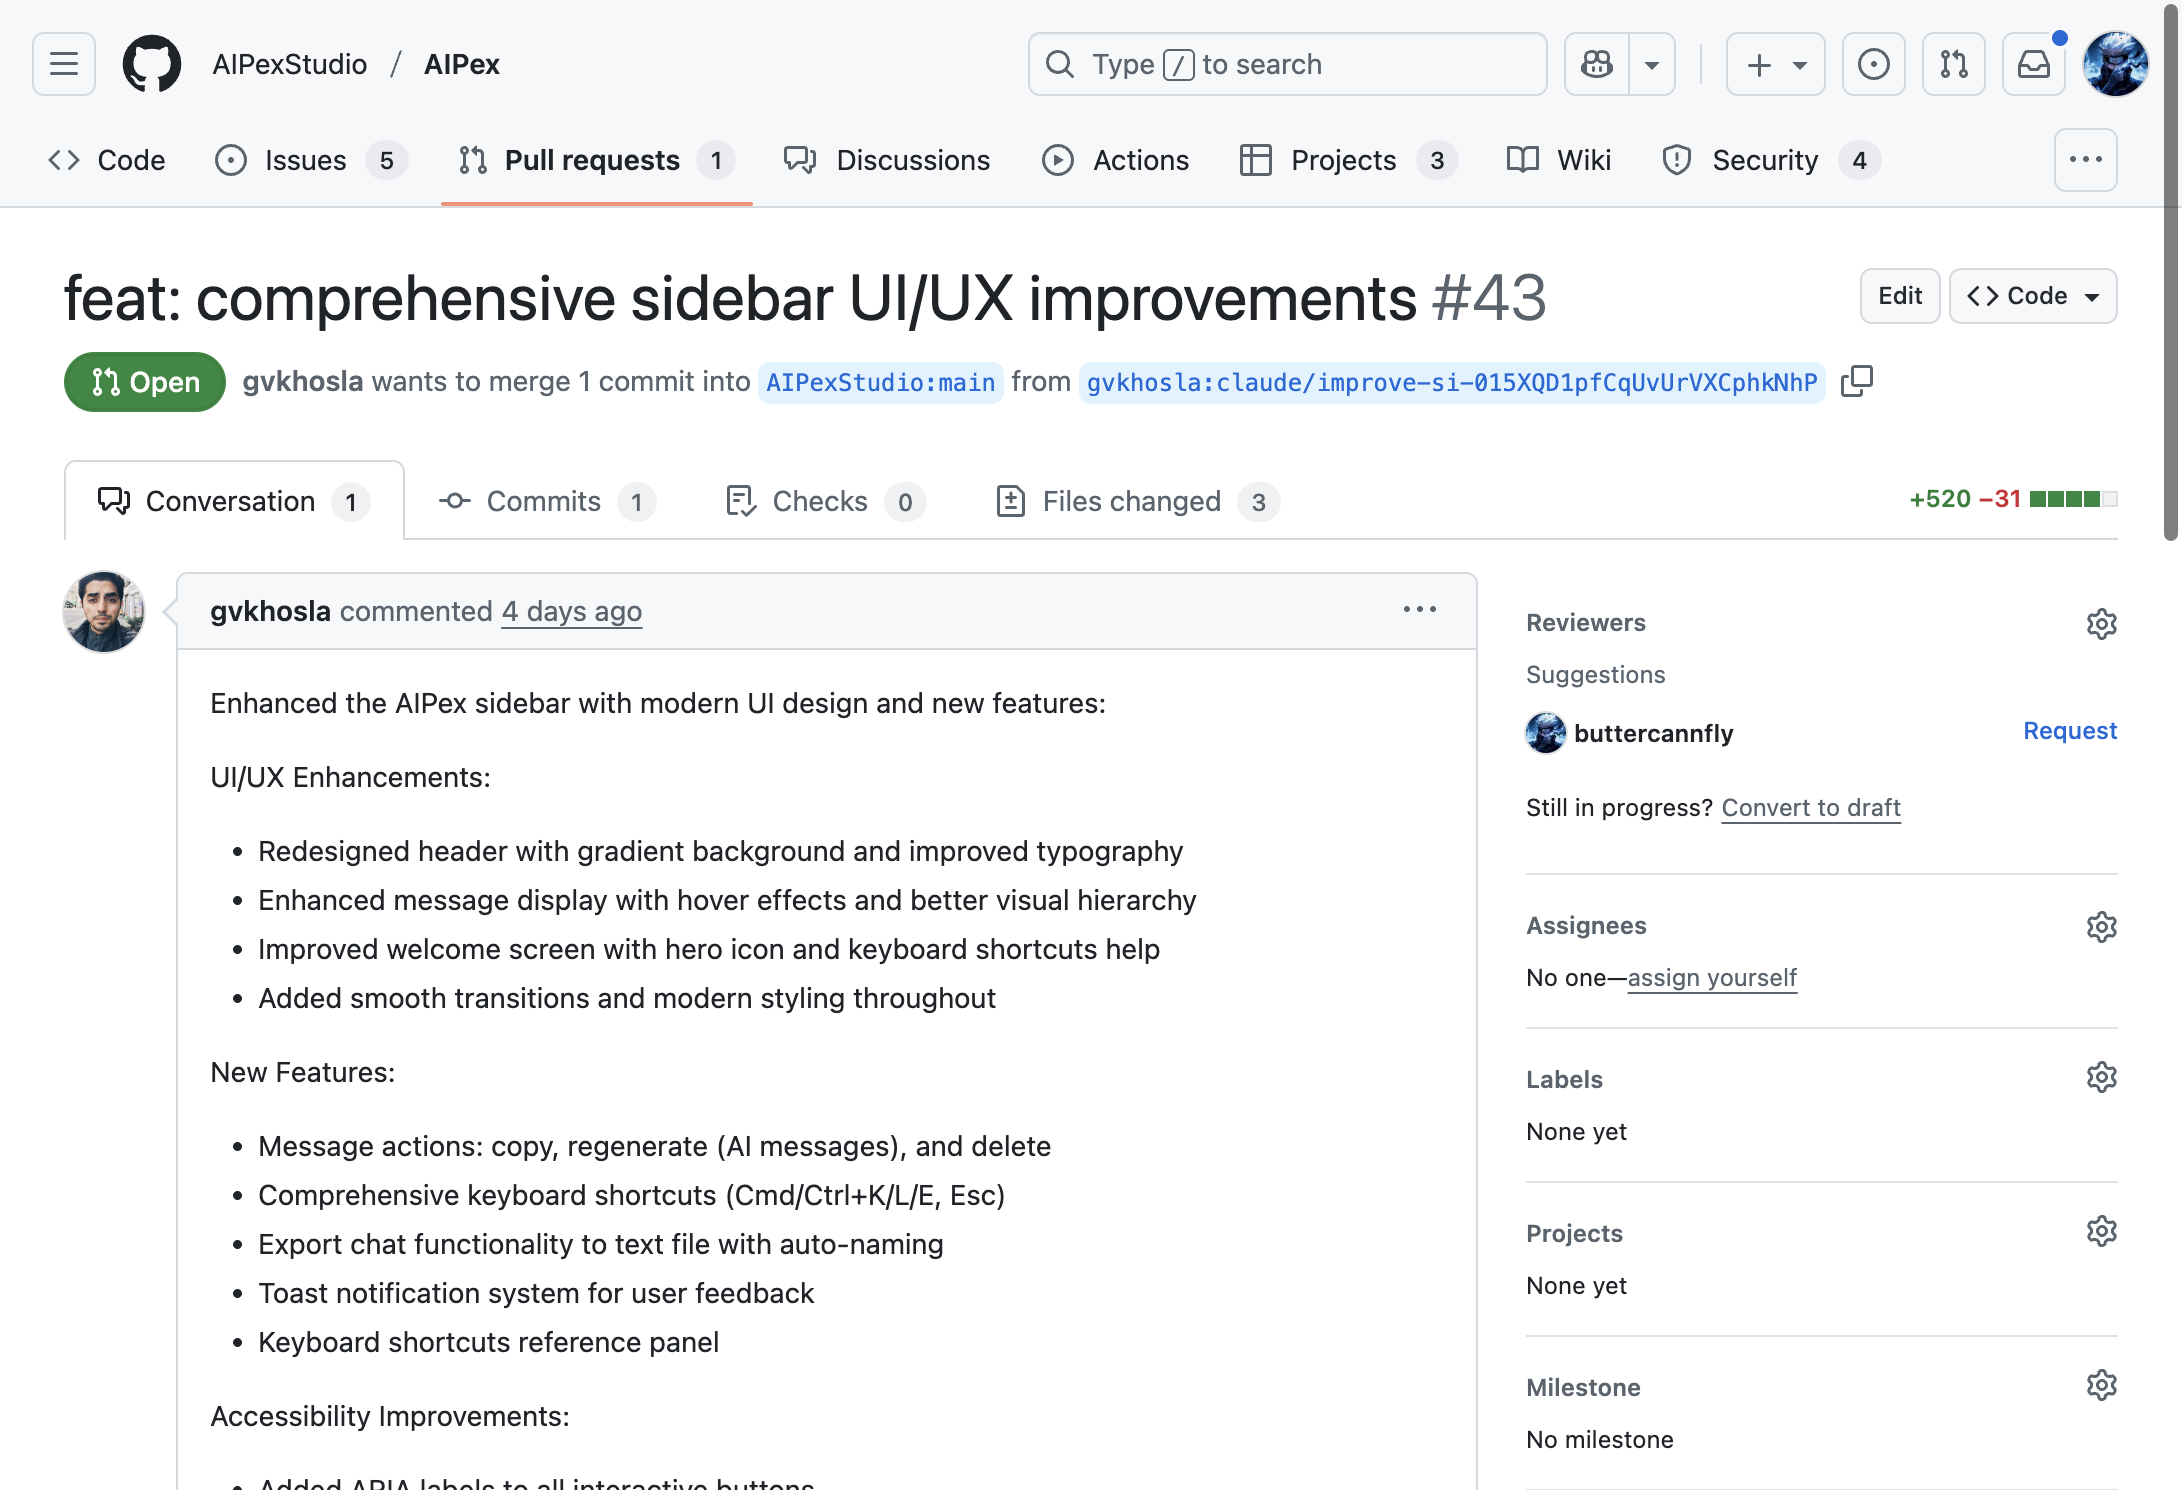Click the GitHub logo
This screenshot has width=2182, height=1490.
(151, 64)
